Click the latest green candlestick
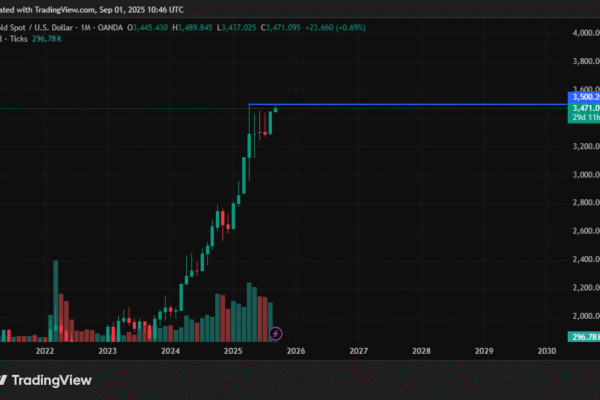 pos(275,109)
